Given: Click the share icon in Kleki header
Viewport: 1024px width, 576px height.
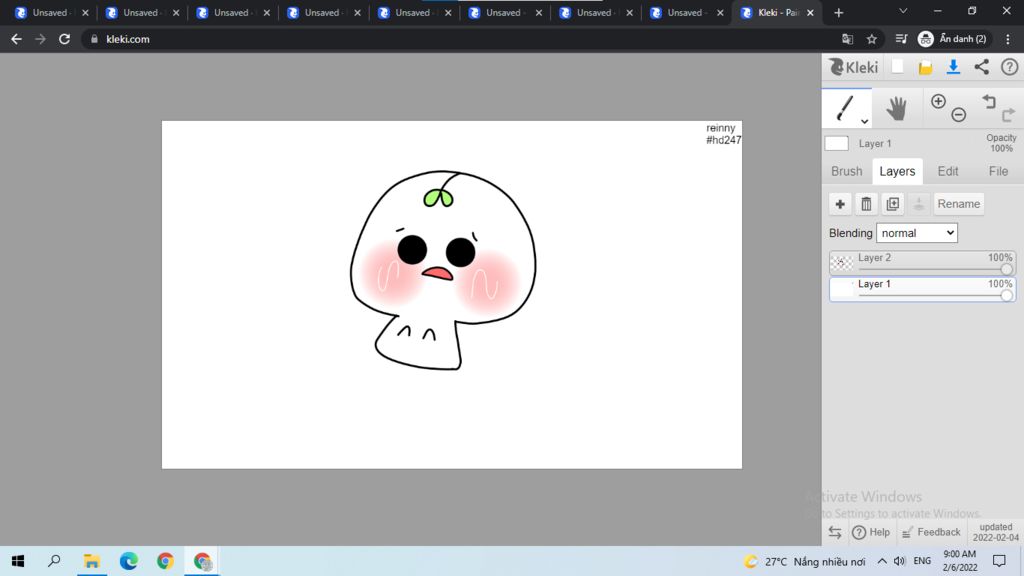Looking at the screenshot, I should (x=981, y=67).
